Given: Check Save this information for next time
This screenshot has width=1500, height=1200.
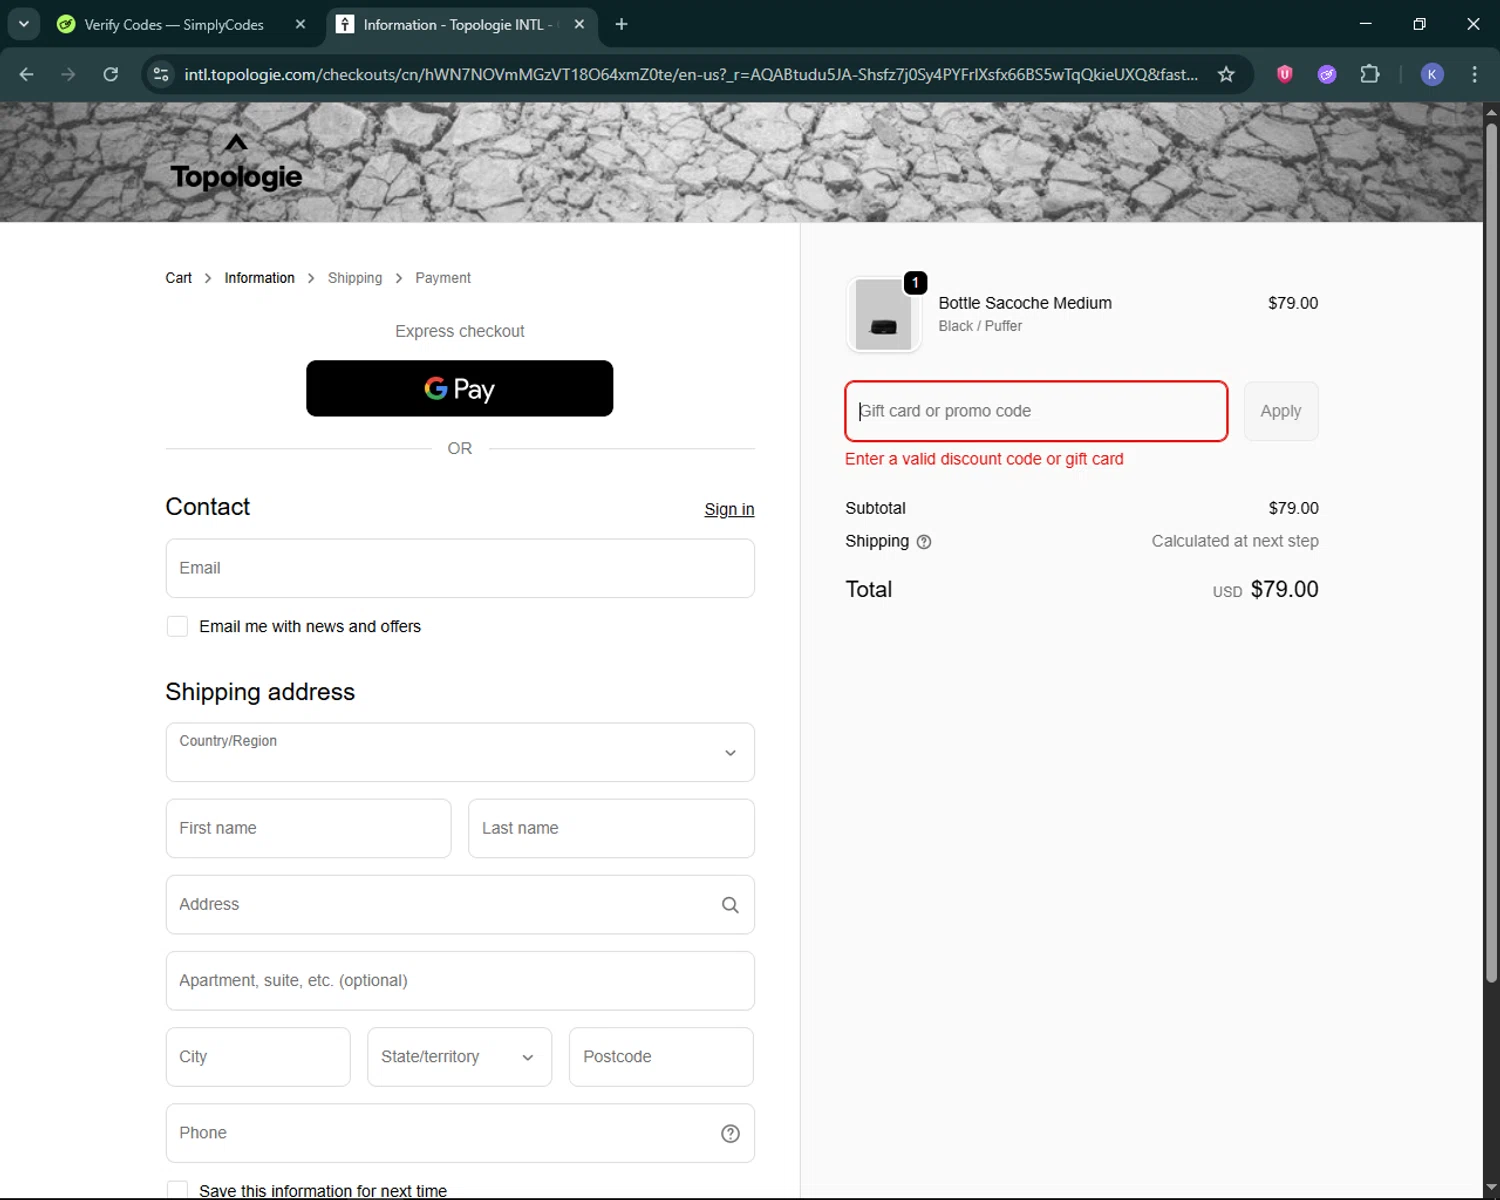Looking at the screenshot, I should tap(177, 1190).
